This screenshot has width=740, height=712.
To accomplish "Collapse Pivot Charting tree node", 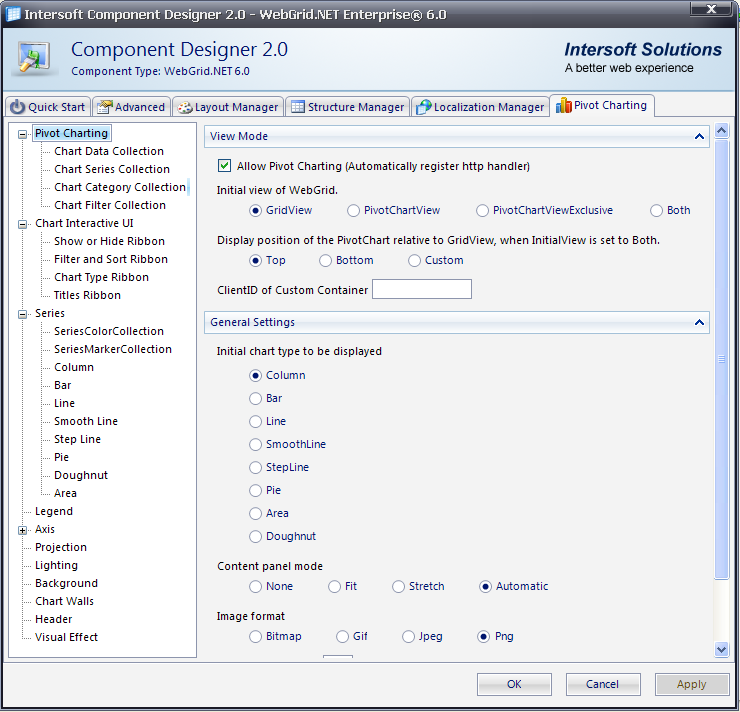I will point(22,134).
